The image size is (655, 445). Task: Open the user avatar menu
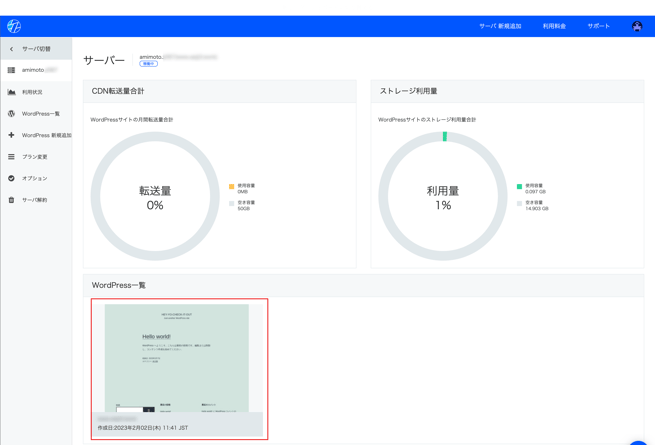coord(637,26)
